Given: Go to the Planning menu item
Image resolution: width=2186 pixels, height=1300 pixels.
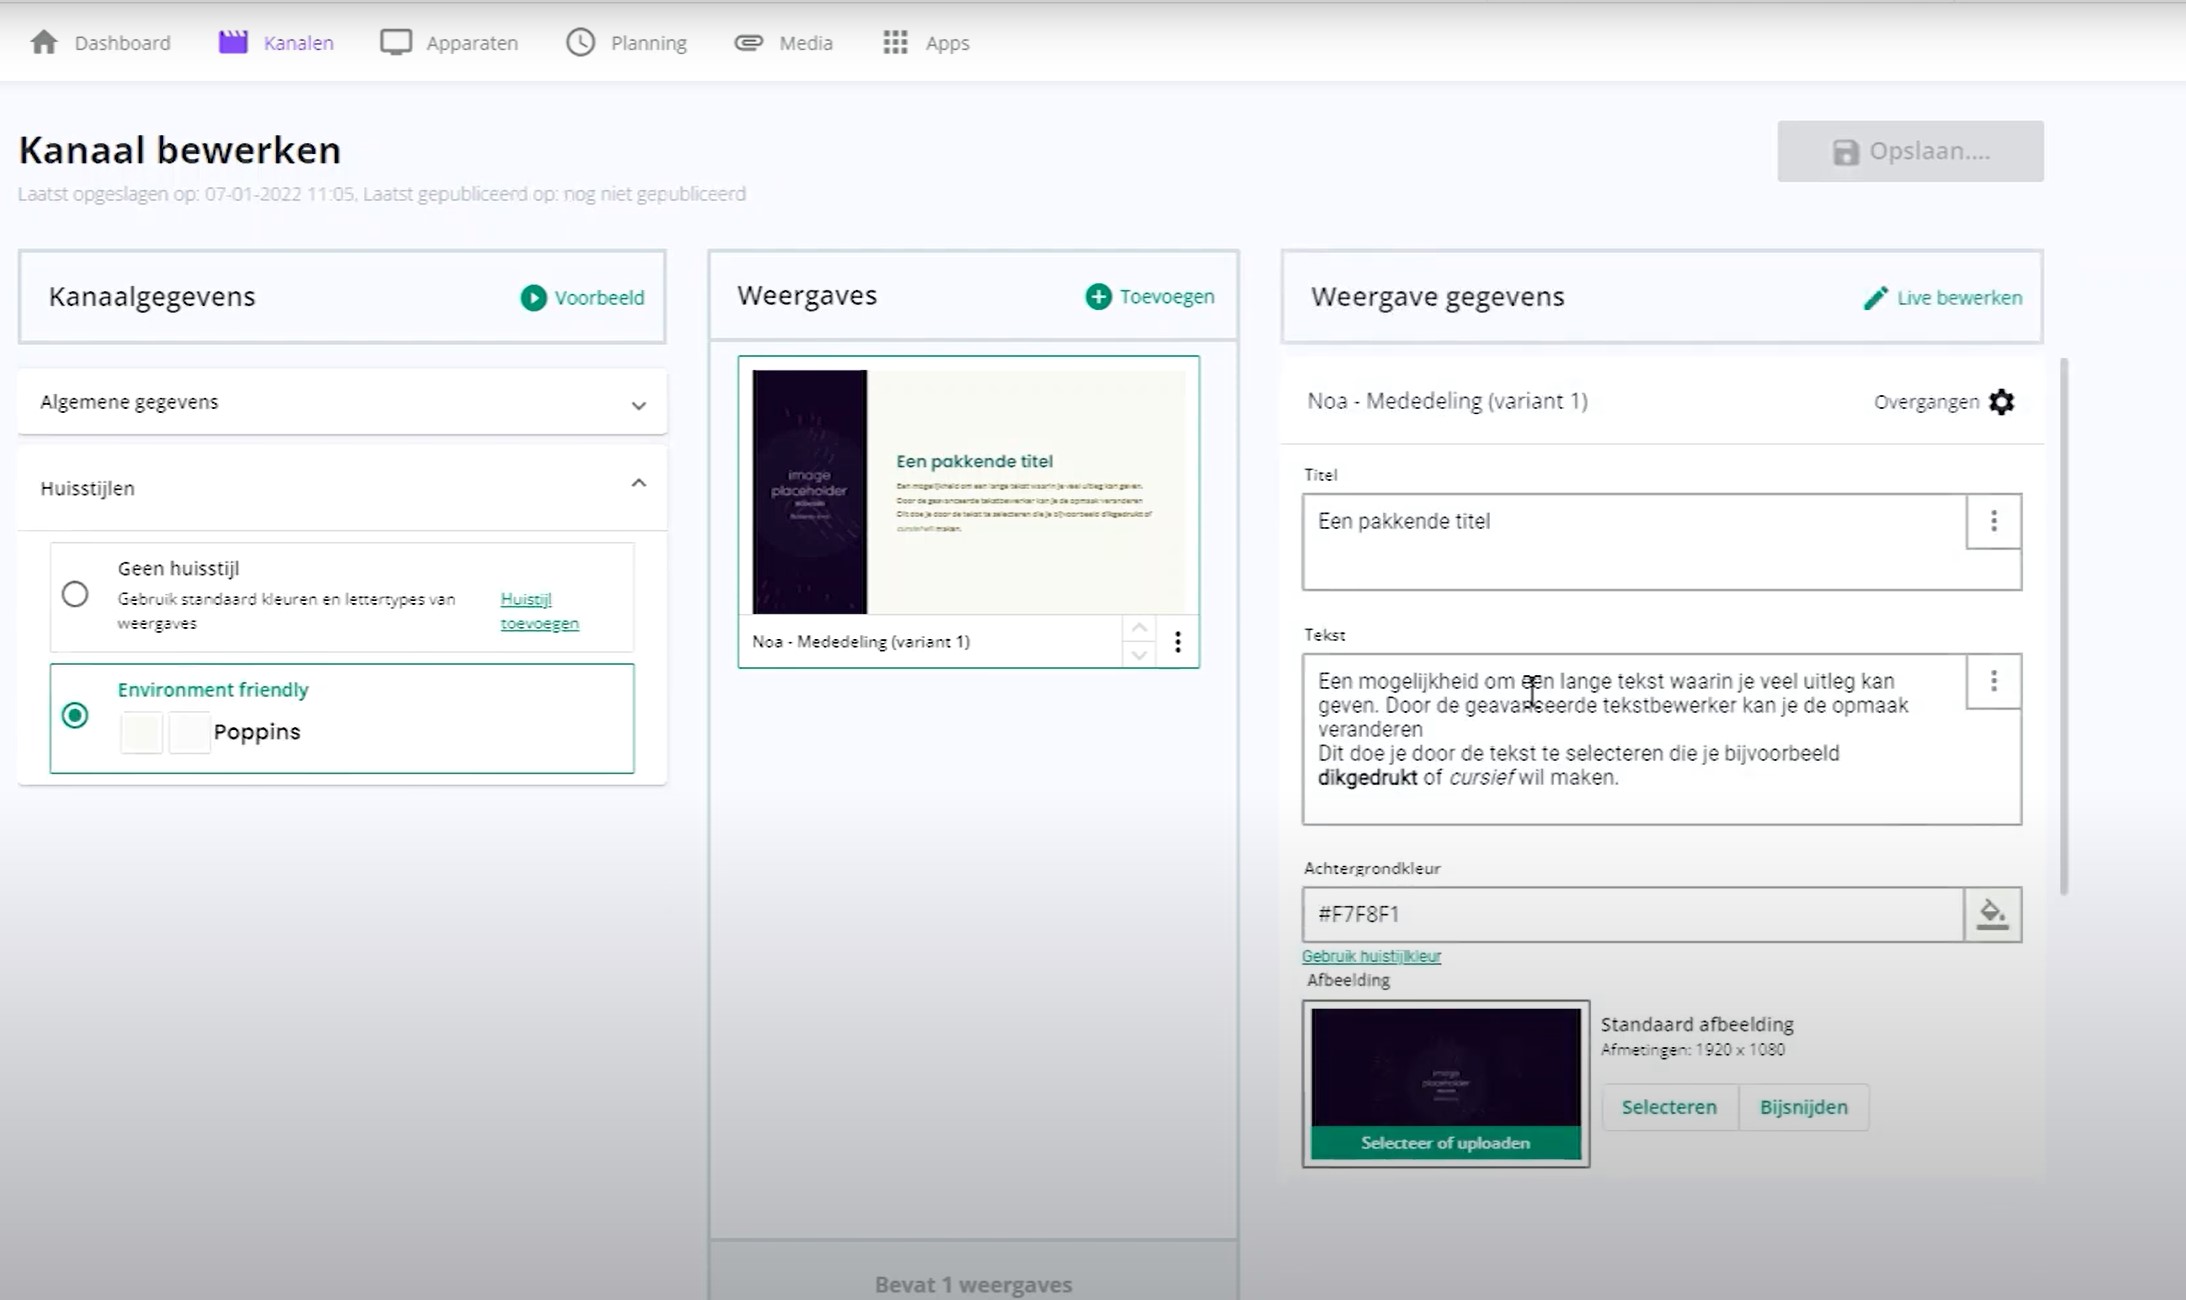Looking at the screenshot, I should pos(627,43).
